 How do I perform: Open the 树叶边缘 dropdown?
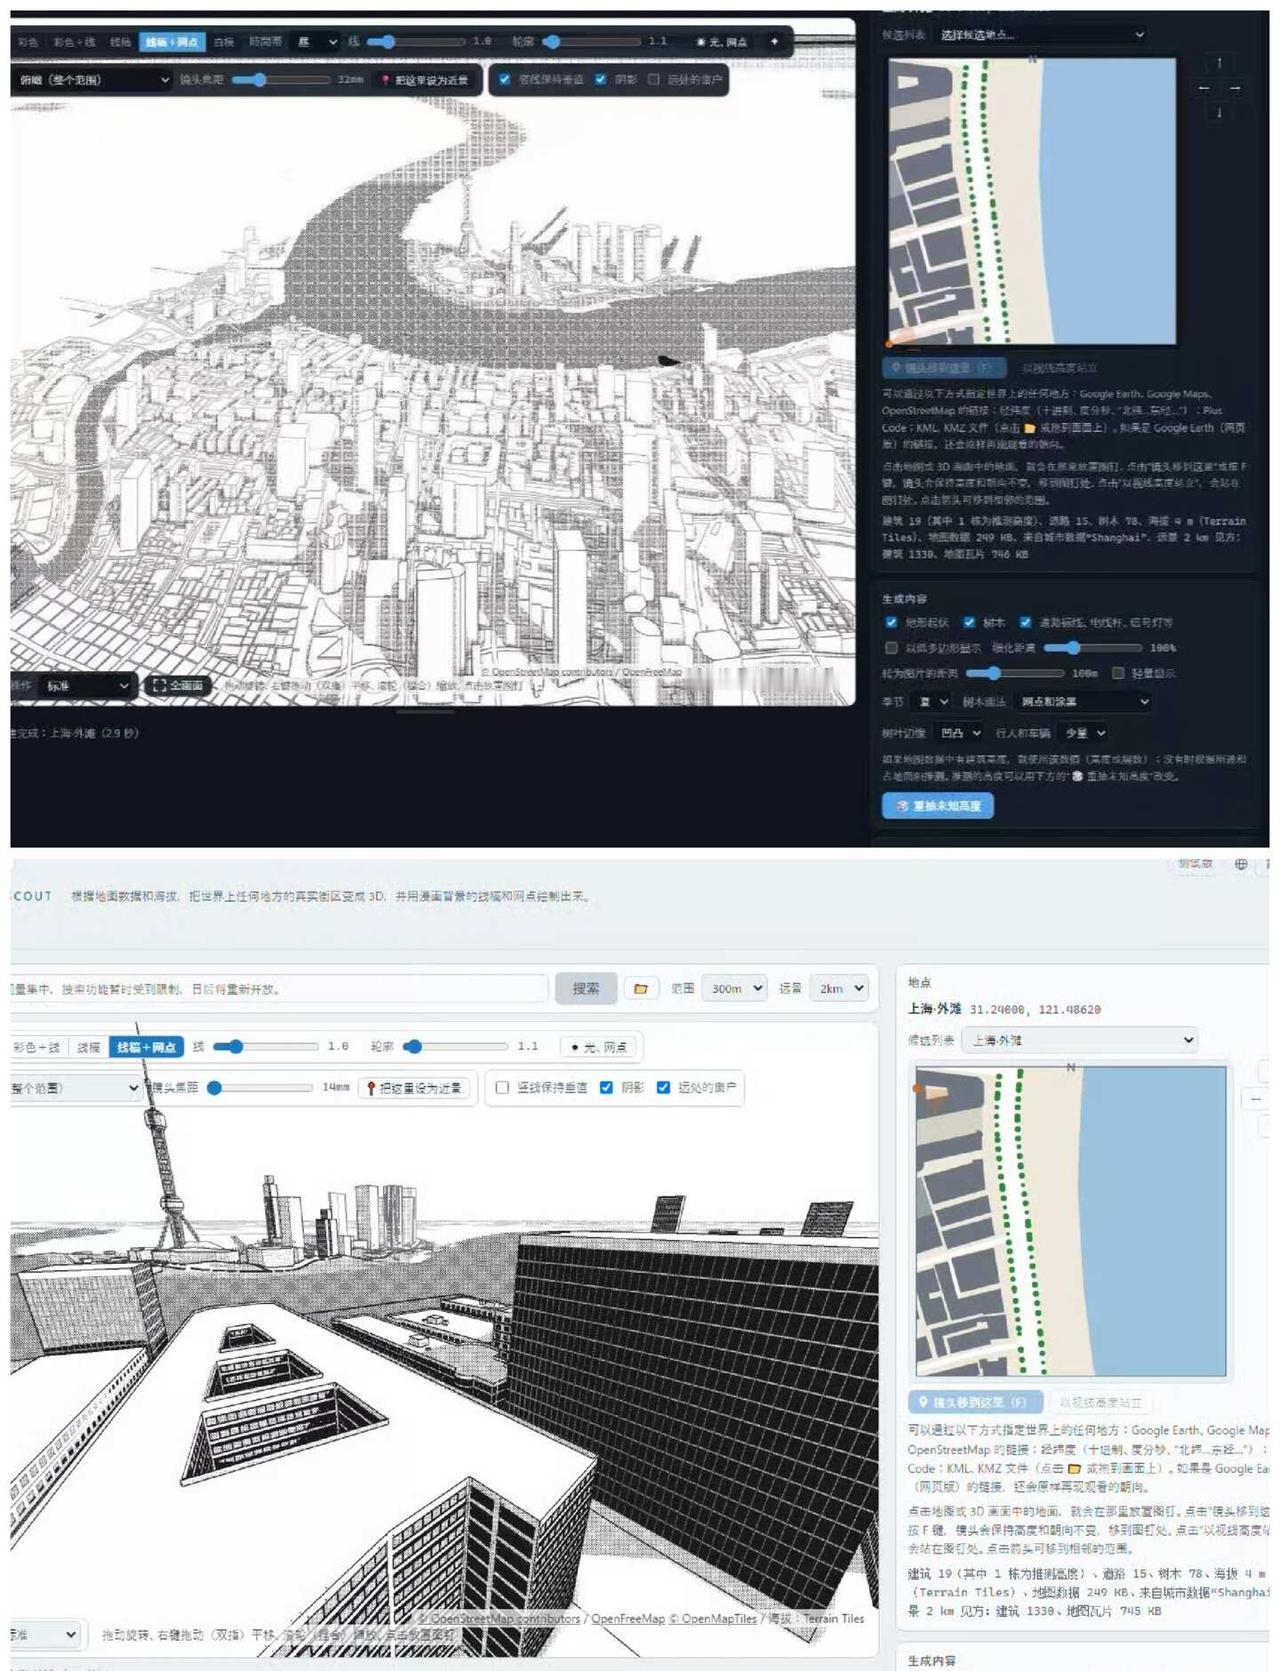(x=959, y=733)
